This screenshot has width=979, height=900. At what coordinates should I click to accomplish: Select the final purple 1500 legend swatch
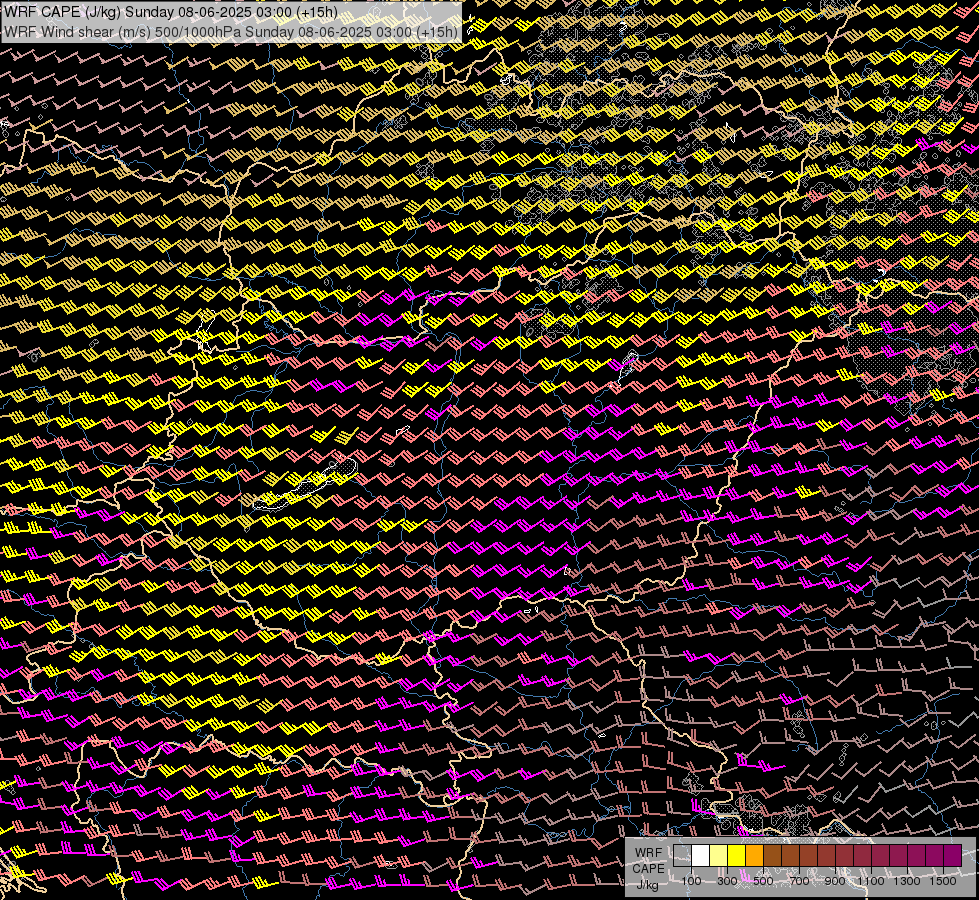(953, 856)
